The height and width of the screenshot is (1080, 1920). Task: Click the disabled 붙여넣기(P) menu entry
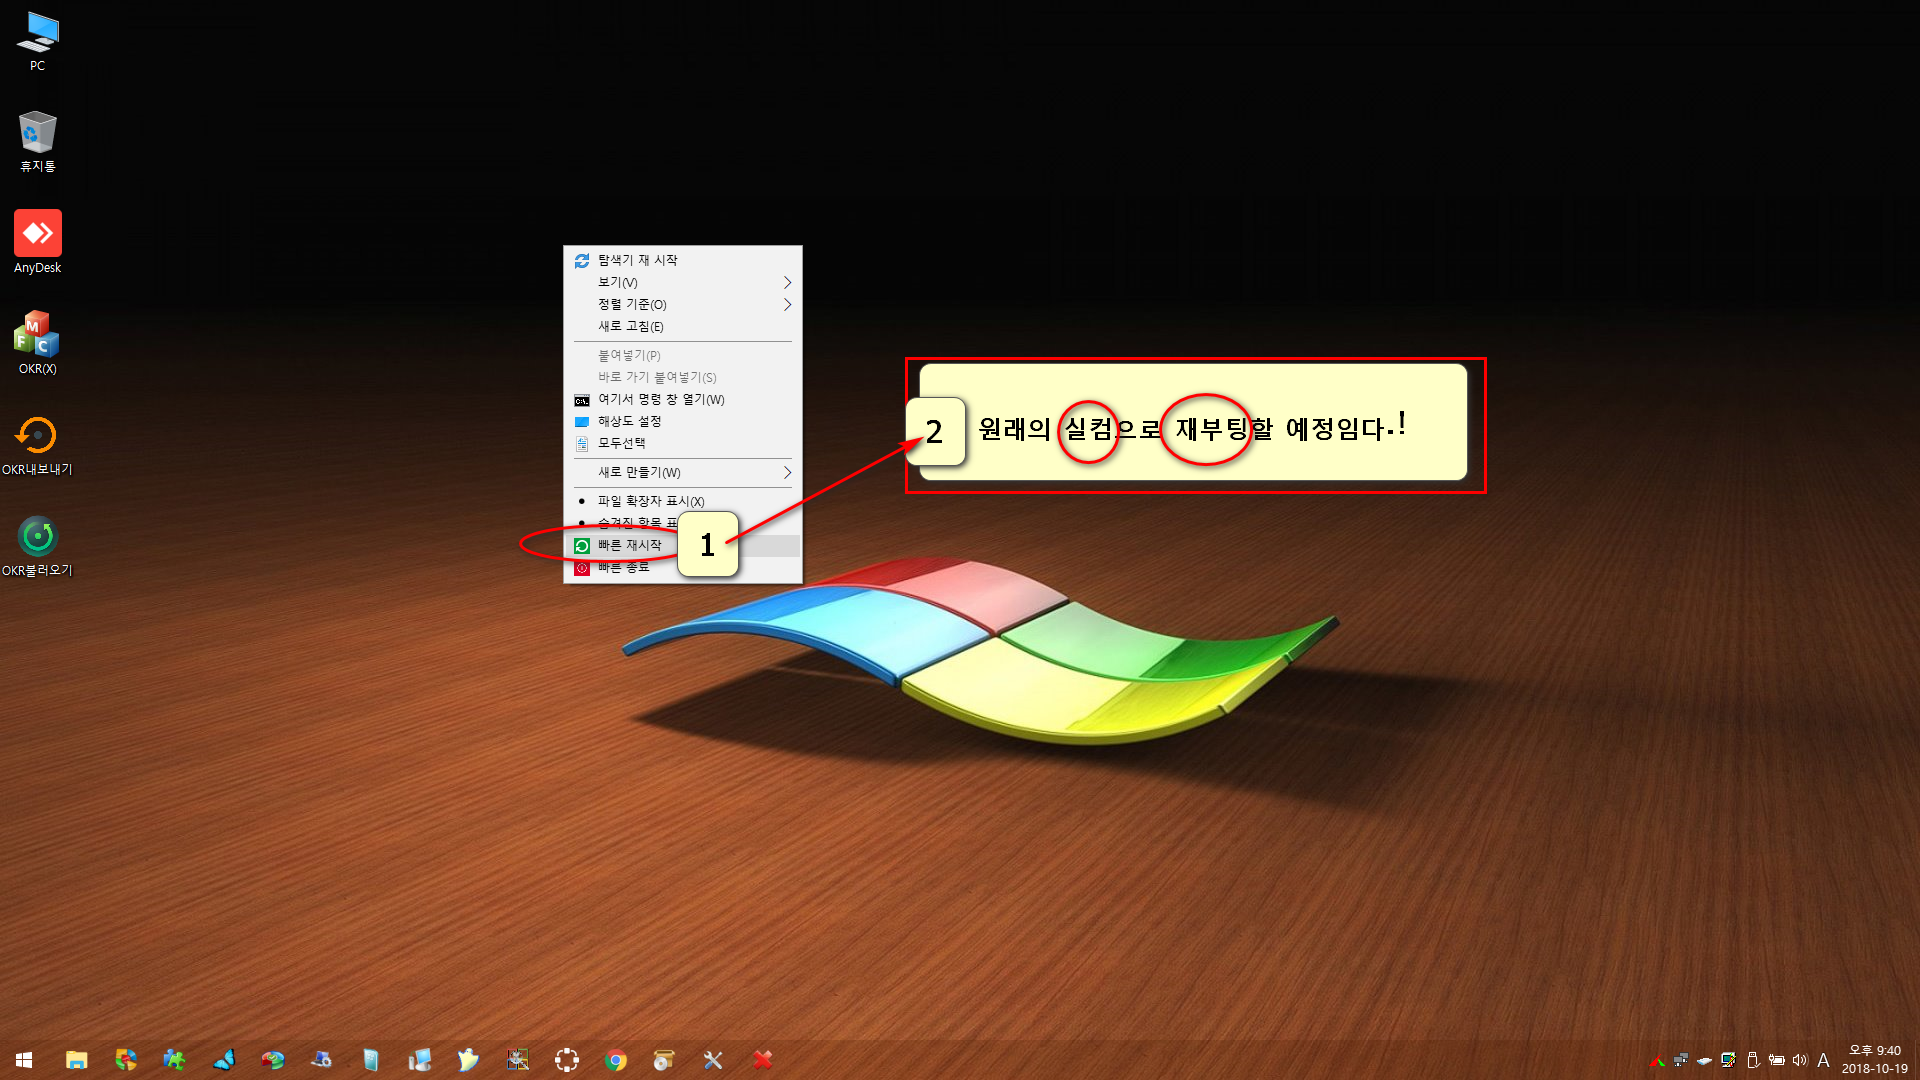point(682,355)
